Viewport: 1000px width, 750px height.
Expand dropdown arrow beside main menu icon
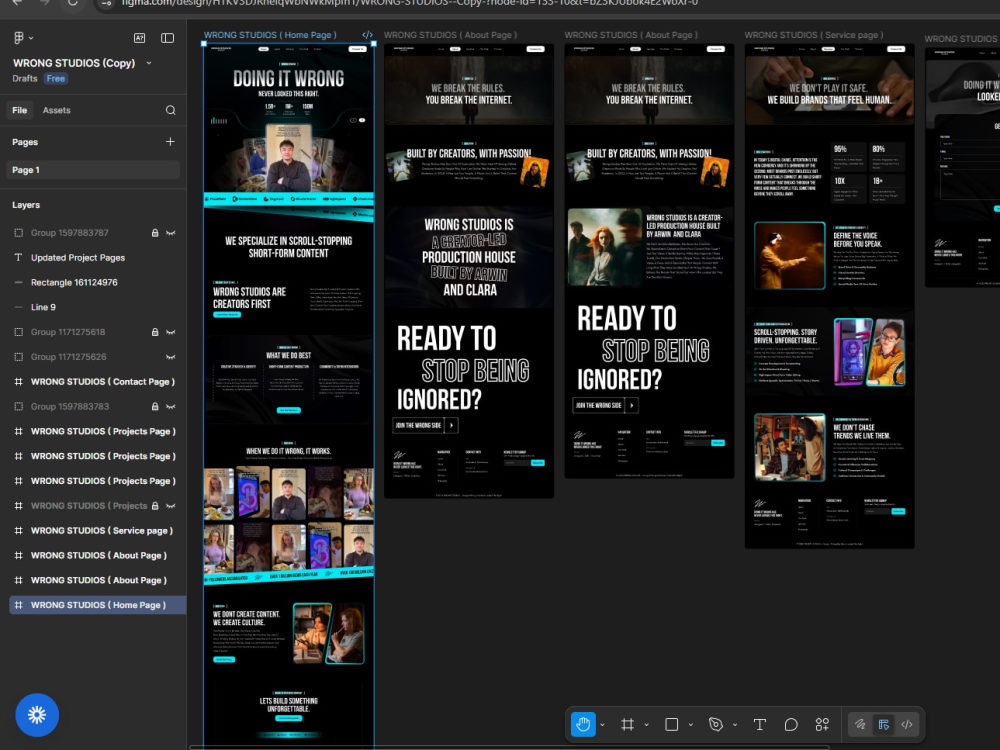pyautogui.click(x=31, y=38)
